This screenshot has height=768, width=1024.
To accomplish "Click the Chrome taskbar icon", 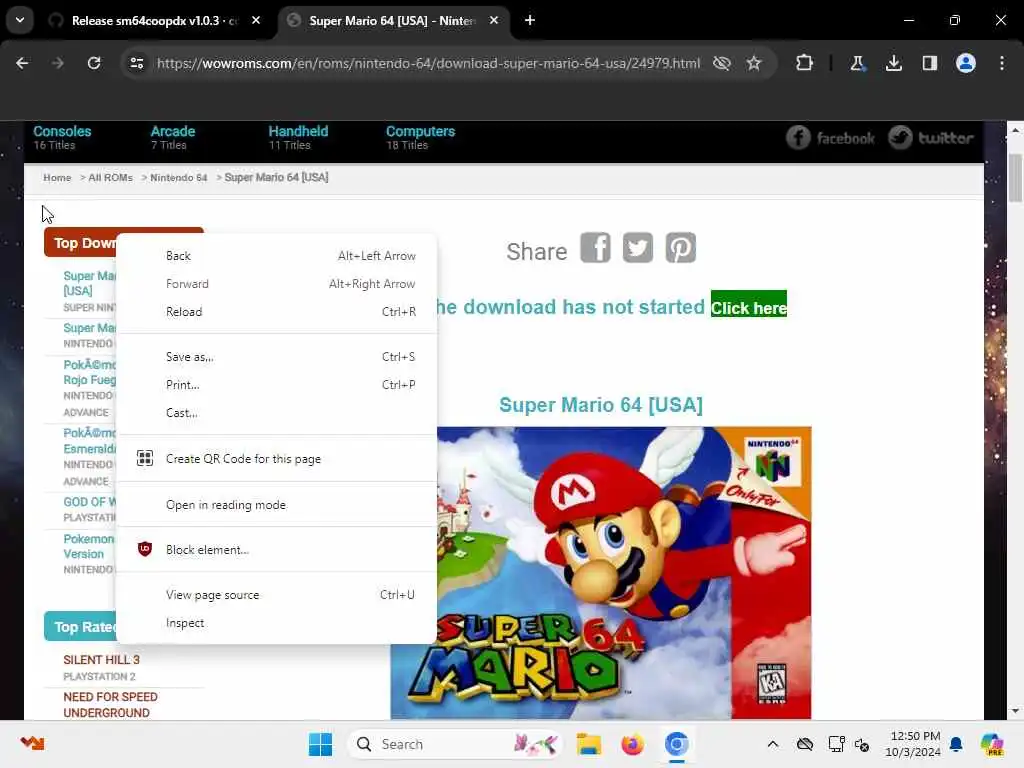I will click(x=677, y=744).
